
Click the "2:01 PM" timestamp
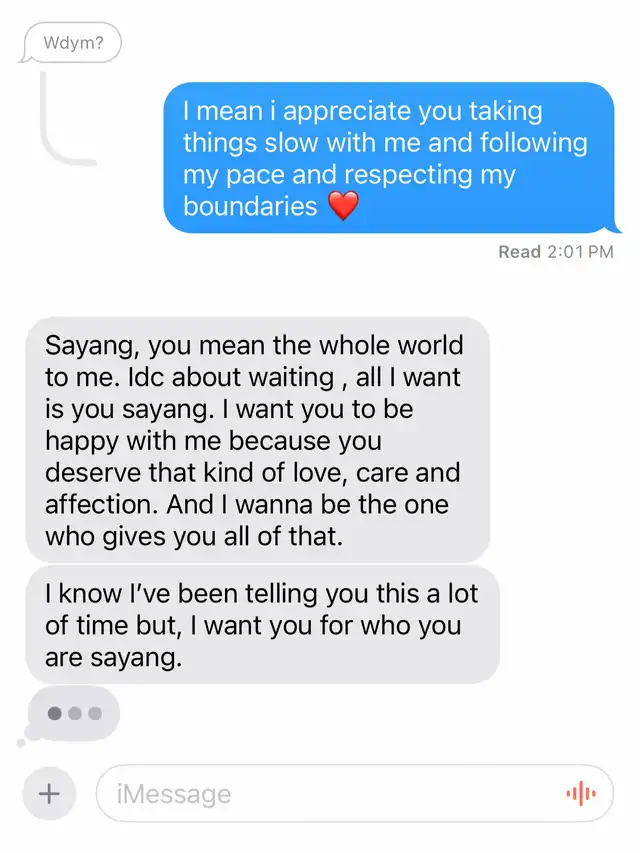pos(580,252)
